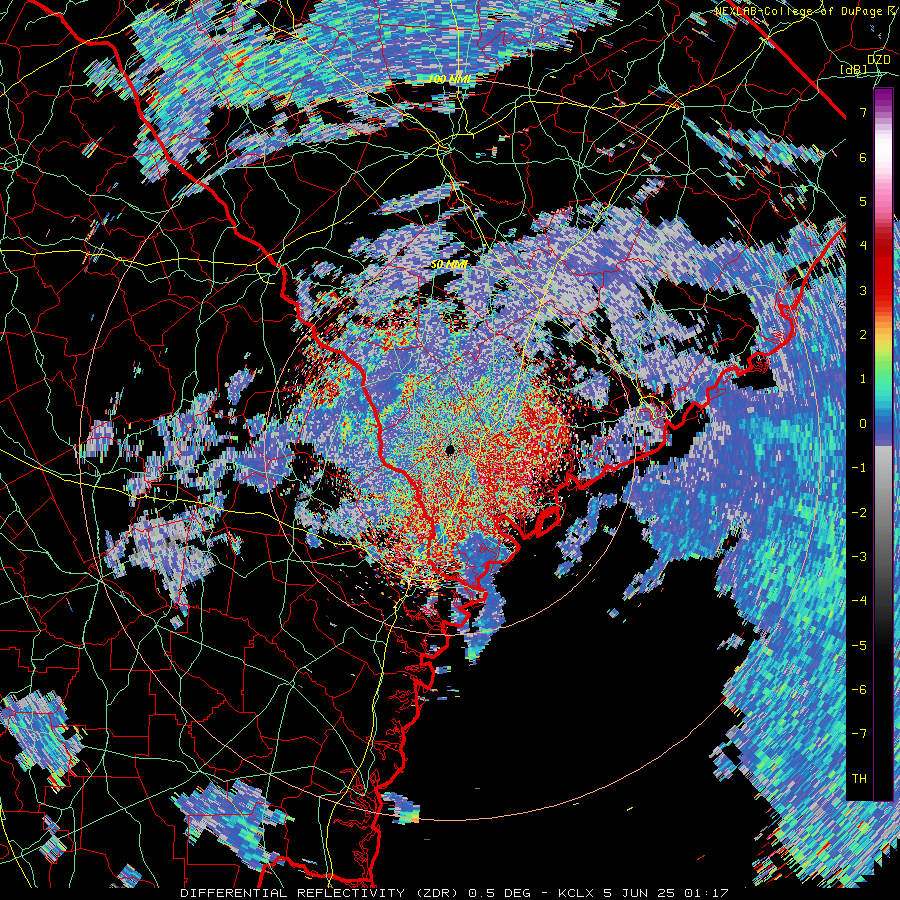Click the scale value "1"
The width and height of the screenshot is (900, 900).
tap(863, 379)
